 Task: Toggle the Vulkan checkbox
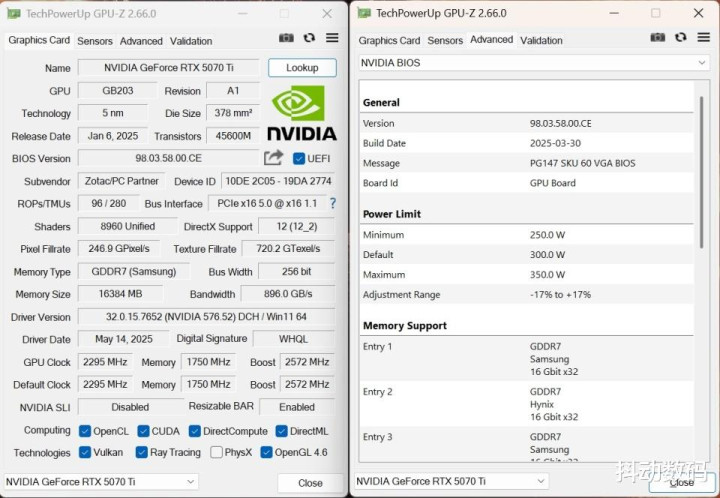84,452
